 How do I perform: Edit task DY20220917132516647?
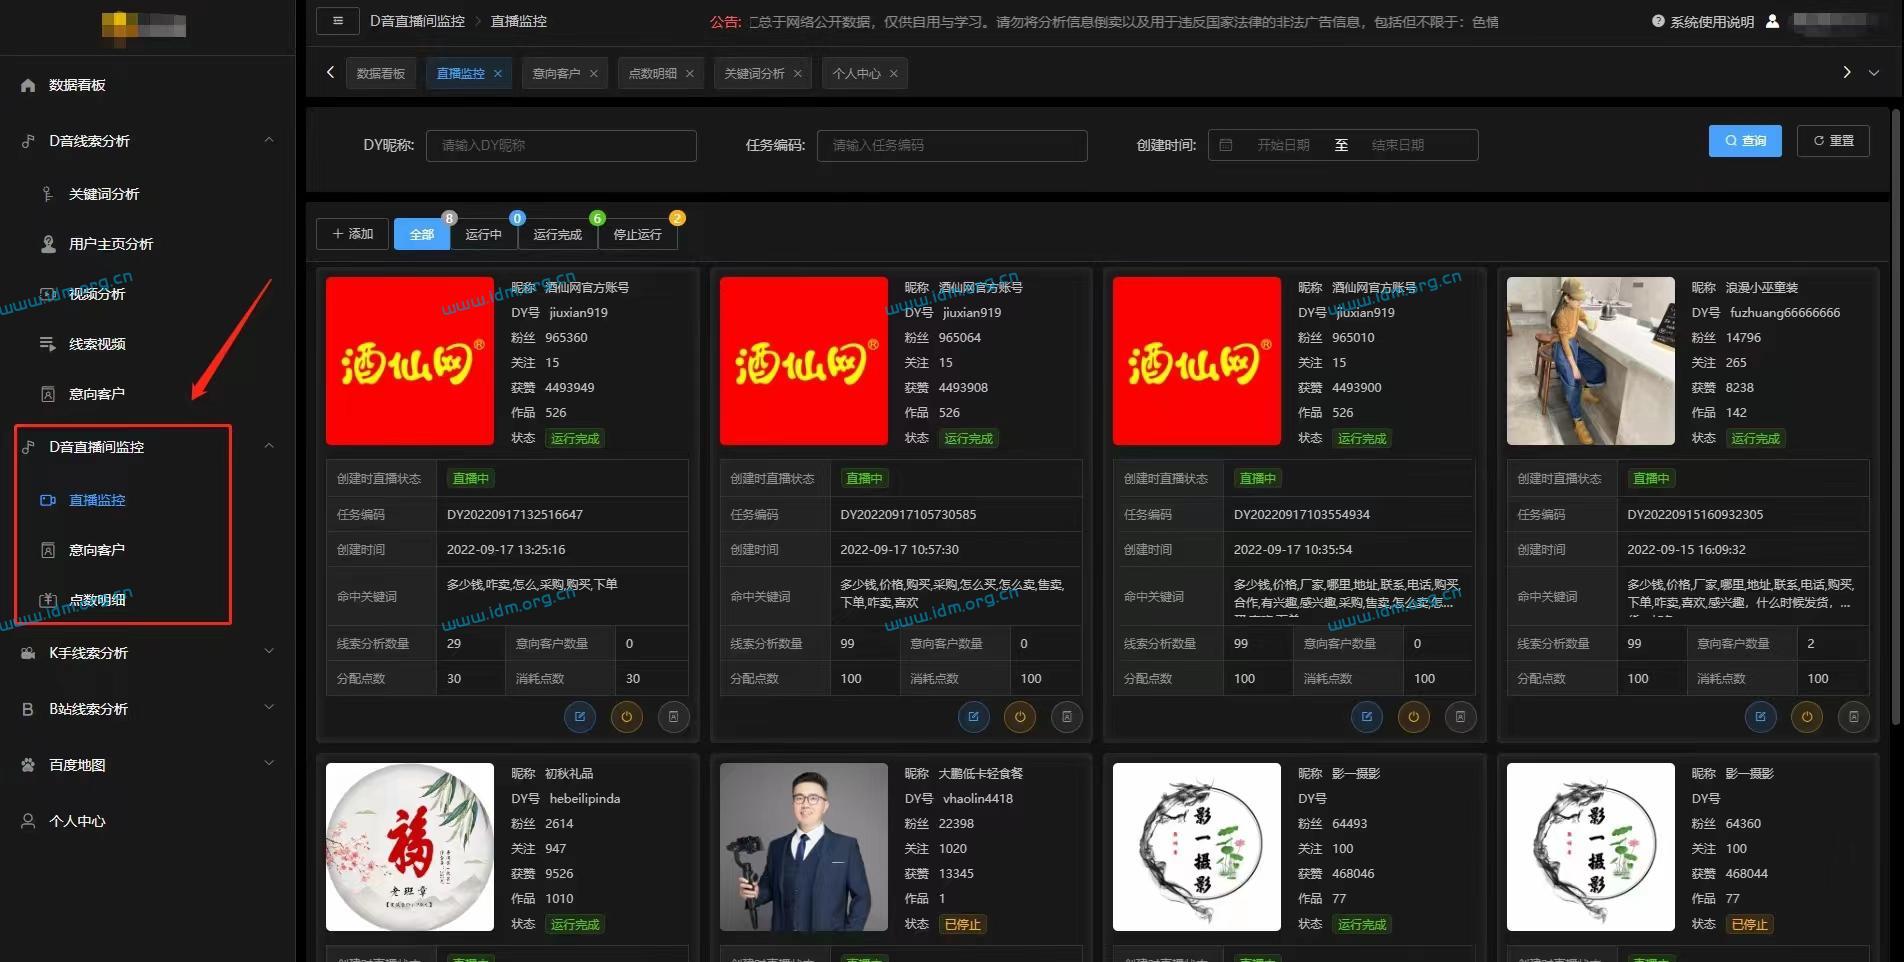[580, 717]
